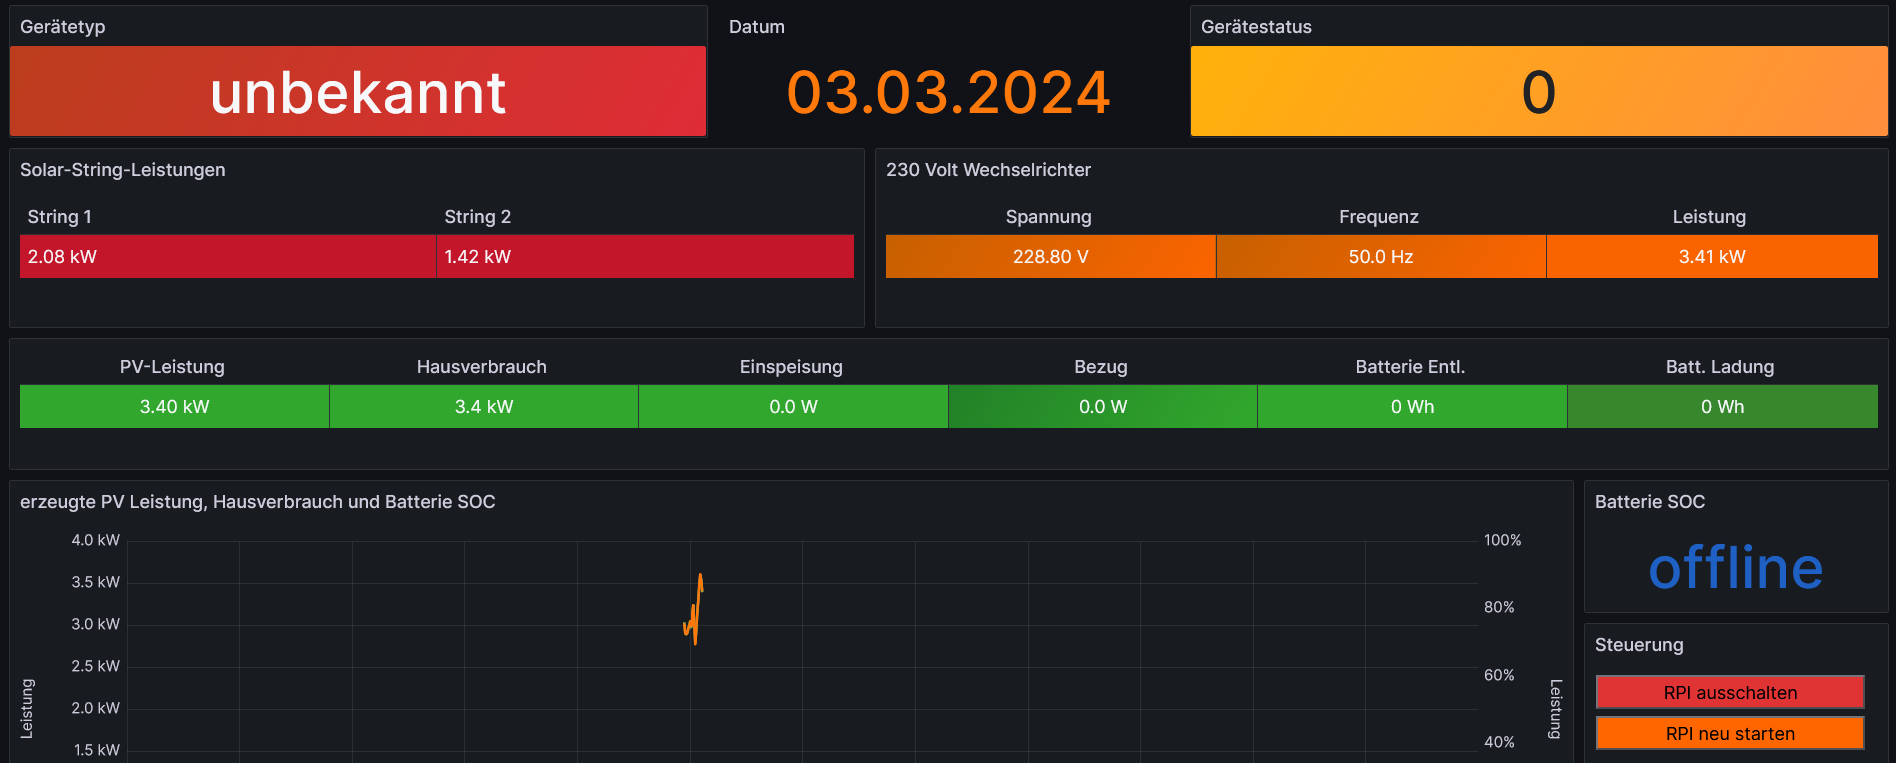The height and width of the screenshot is (763, 1896).
Task: Select the Spannung value 228.80 V
Action: coord(1050,257)
